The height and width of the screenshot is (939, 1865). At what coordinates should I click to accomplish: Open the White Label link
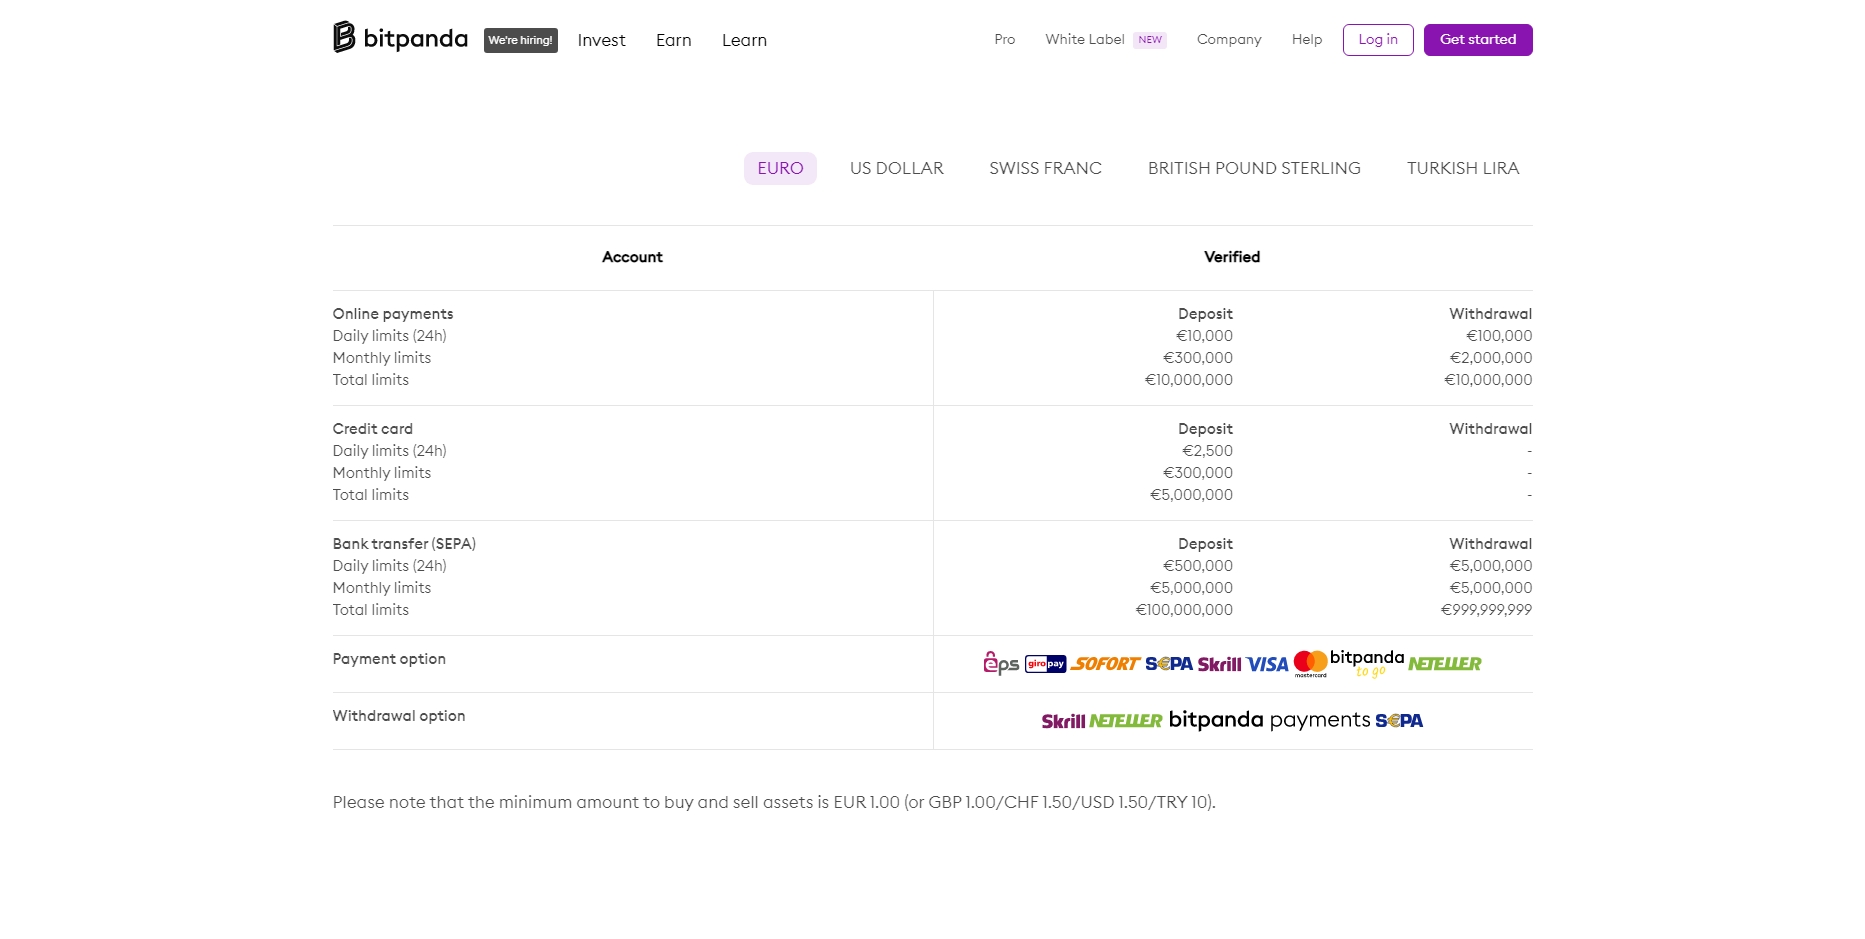(x=1085, y=39)
